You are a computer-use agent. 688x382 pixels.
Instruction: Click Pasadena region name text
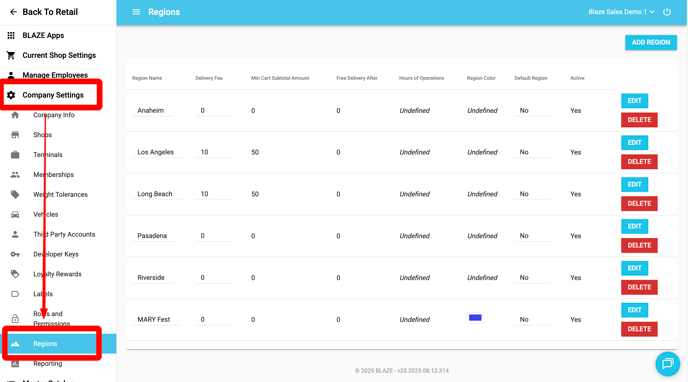coord(152,236)
